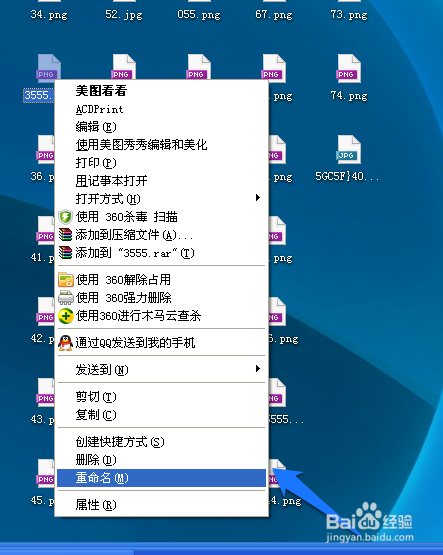Choose 使用 360杀毒 扫描
The width and height of the screenshot is (443, 555).
pos(126,217)
